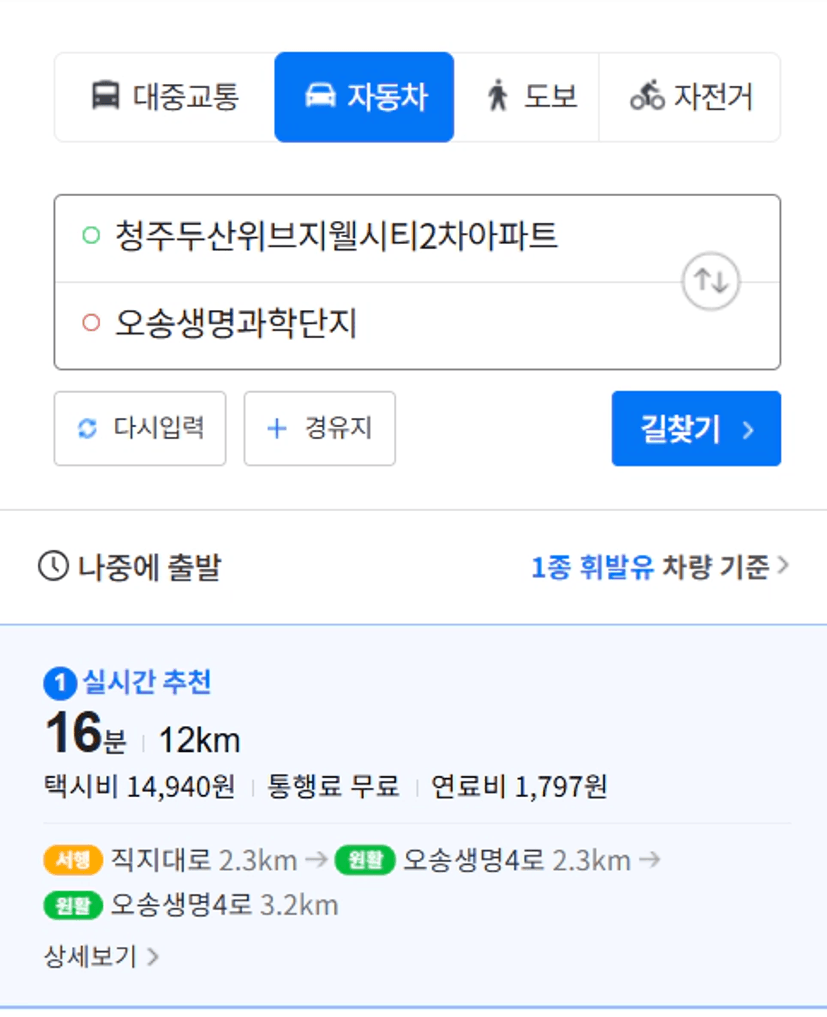Click the 다시입력 reset button
This screenshot has width=827, height=1017.
tap(140, 428)
